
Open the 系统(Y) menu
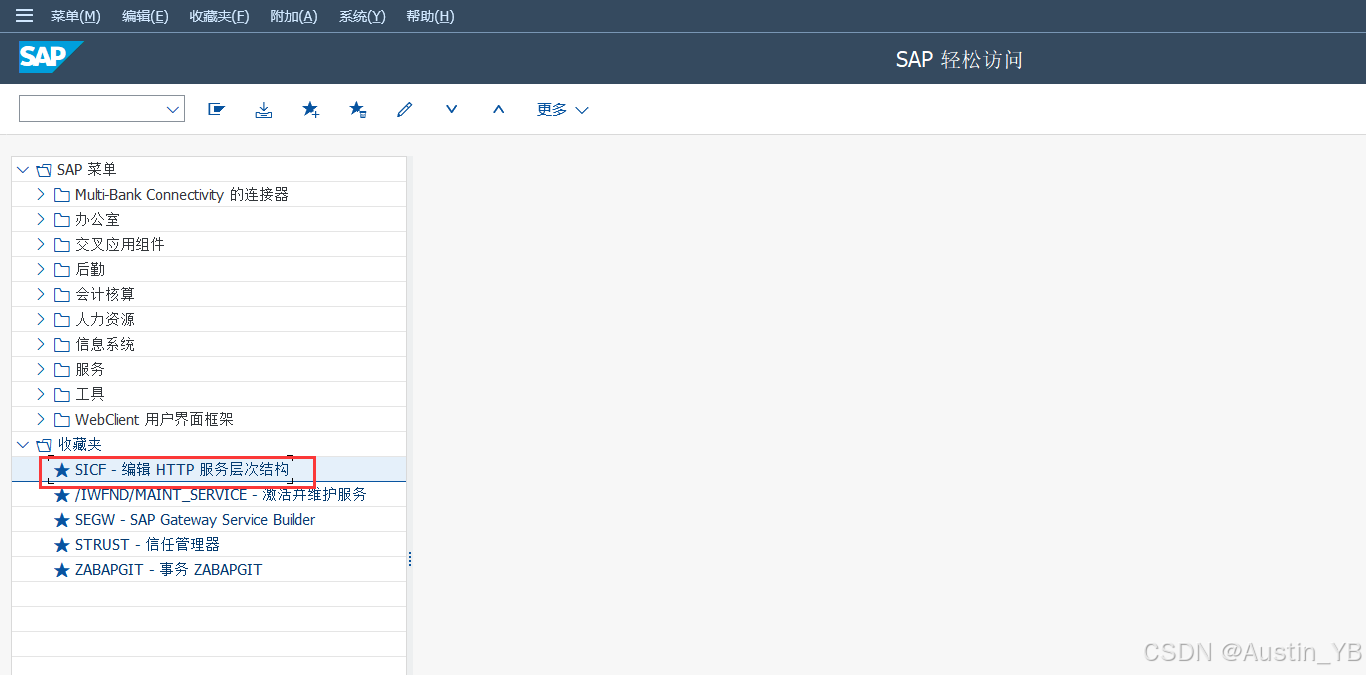(x=361, y=16)
